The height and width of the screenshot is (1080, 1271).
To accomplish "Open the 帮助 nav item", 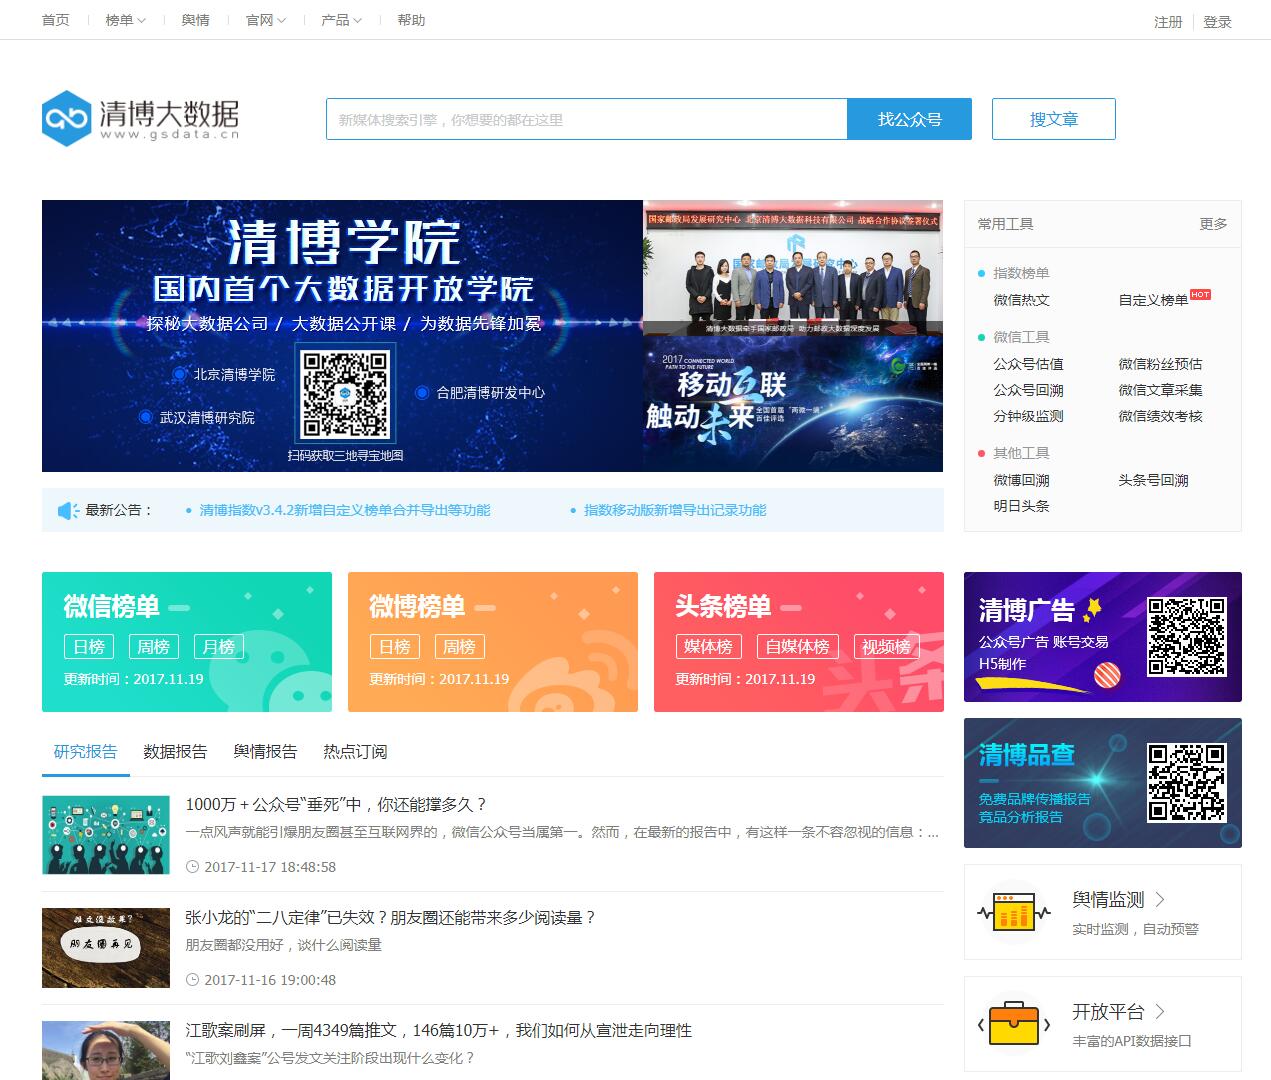I will 411,20.
